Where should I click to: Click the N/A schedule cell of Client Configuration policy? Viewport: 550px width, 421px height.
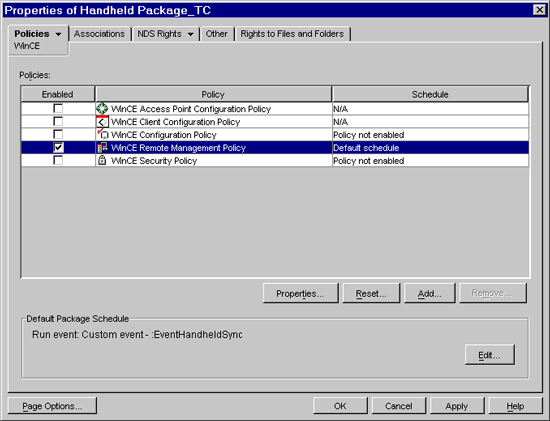pyautogui.click(x=430, y=122)
